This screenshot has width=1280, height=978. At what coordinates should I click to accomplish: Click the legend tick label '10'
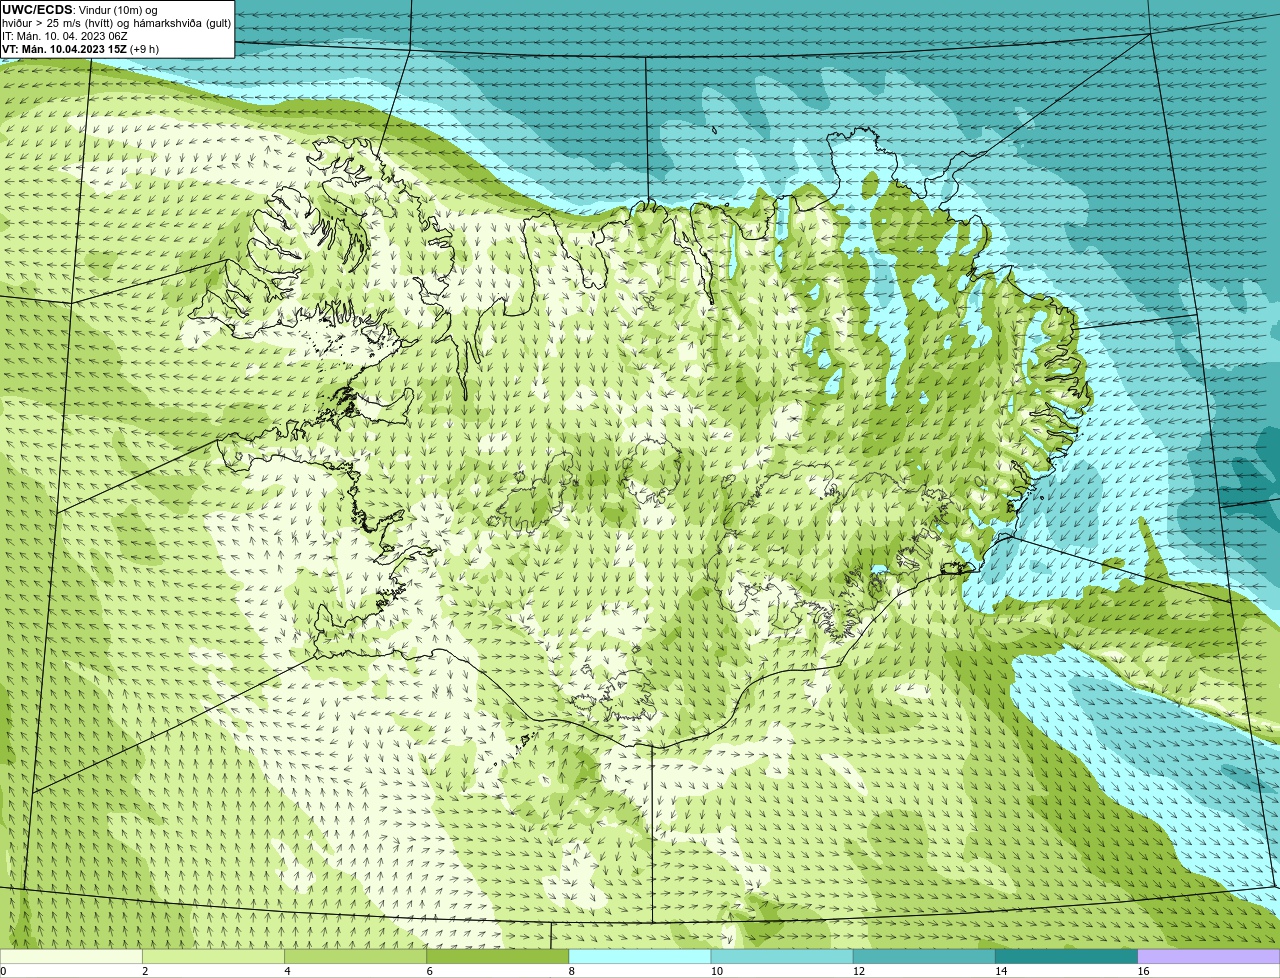pos(716,971)
